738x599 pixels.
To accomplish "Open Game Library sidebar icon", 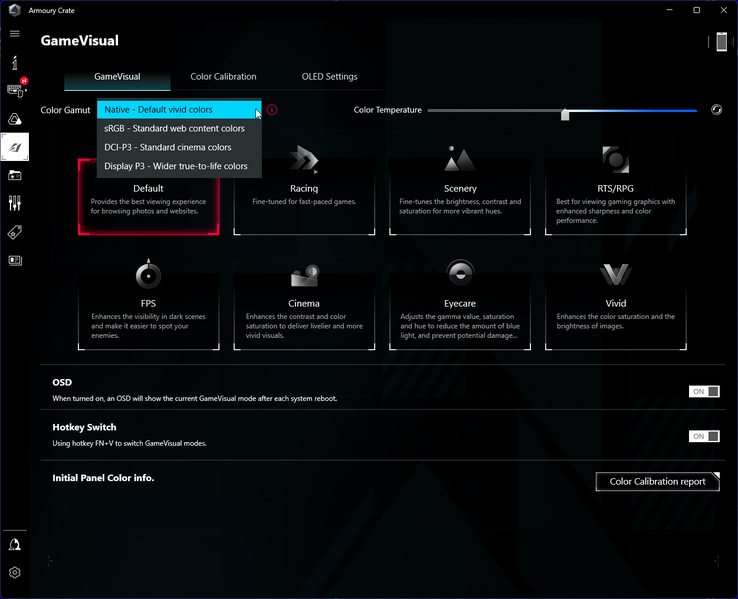I will pos(15,176).
